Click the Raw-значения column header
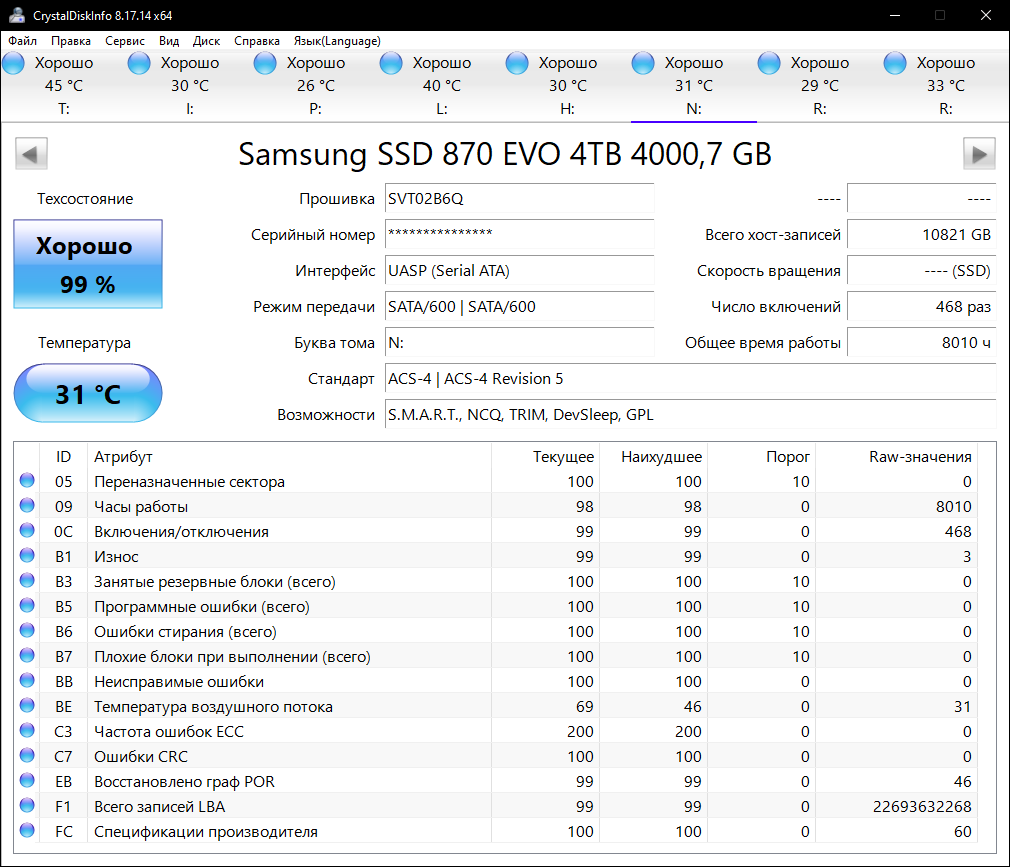 (920, 457)
